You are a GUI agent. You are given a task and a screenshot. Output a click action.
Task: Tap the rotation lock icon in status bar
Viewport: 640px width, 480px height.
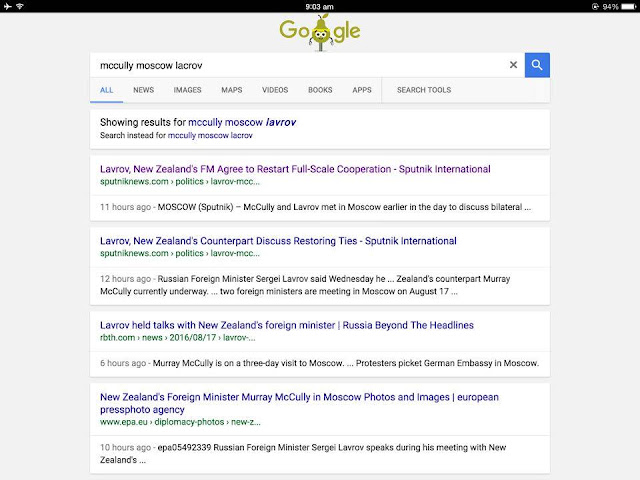(x=595, y=7)
